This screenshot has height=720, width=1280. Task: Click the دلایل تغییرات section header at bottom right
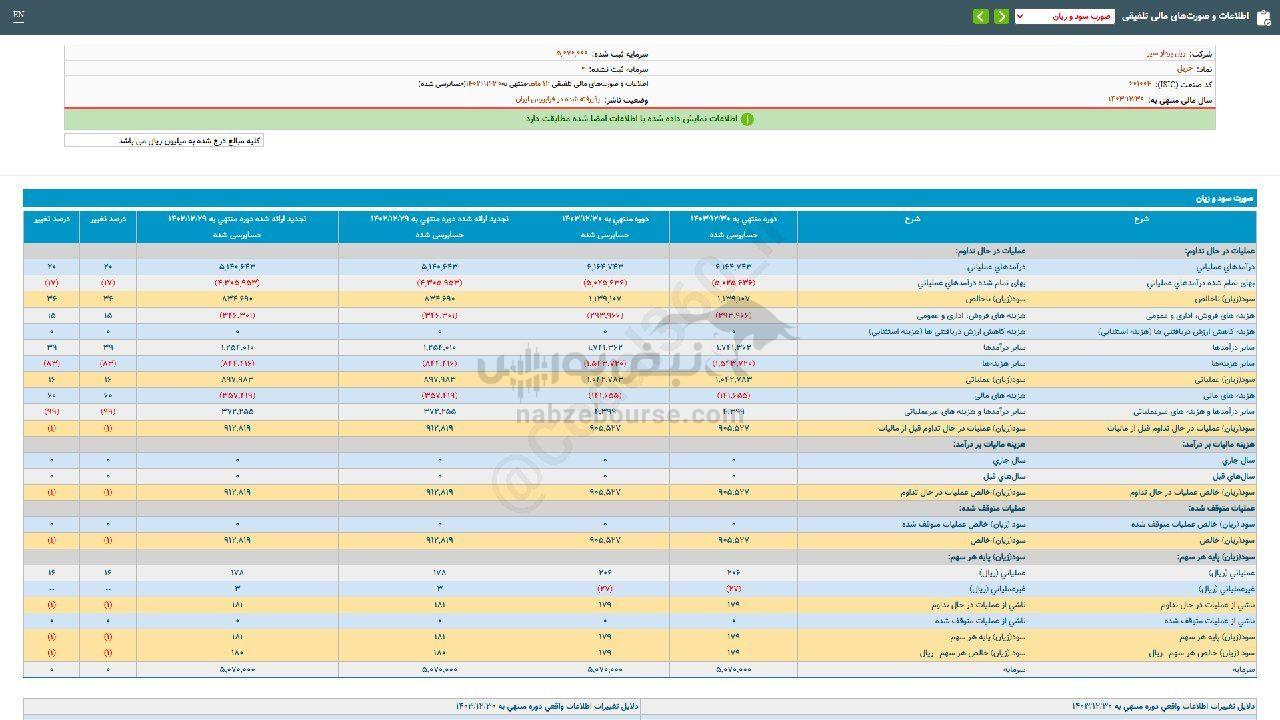point(1165,706)
